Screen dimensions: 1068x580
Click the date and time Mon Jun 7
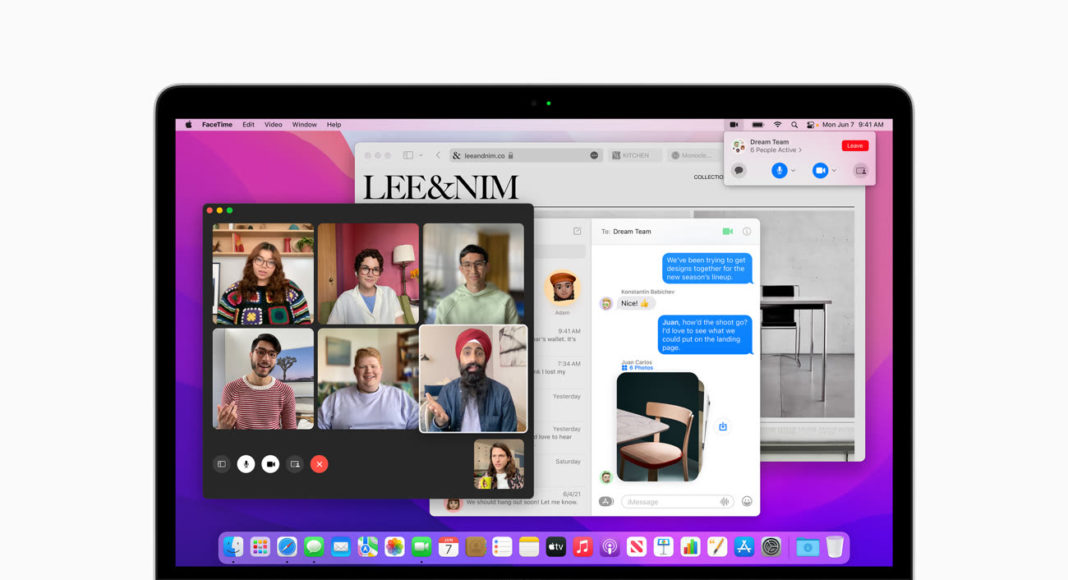(853, 125)
